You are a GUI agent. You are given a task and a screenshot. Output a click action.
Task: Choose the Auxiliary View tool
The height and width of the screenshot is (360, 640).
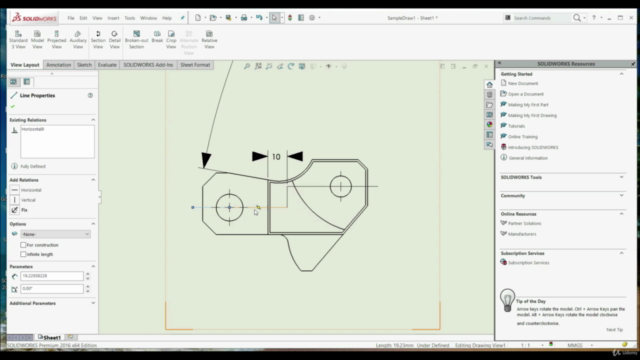[78, 40]
